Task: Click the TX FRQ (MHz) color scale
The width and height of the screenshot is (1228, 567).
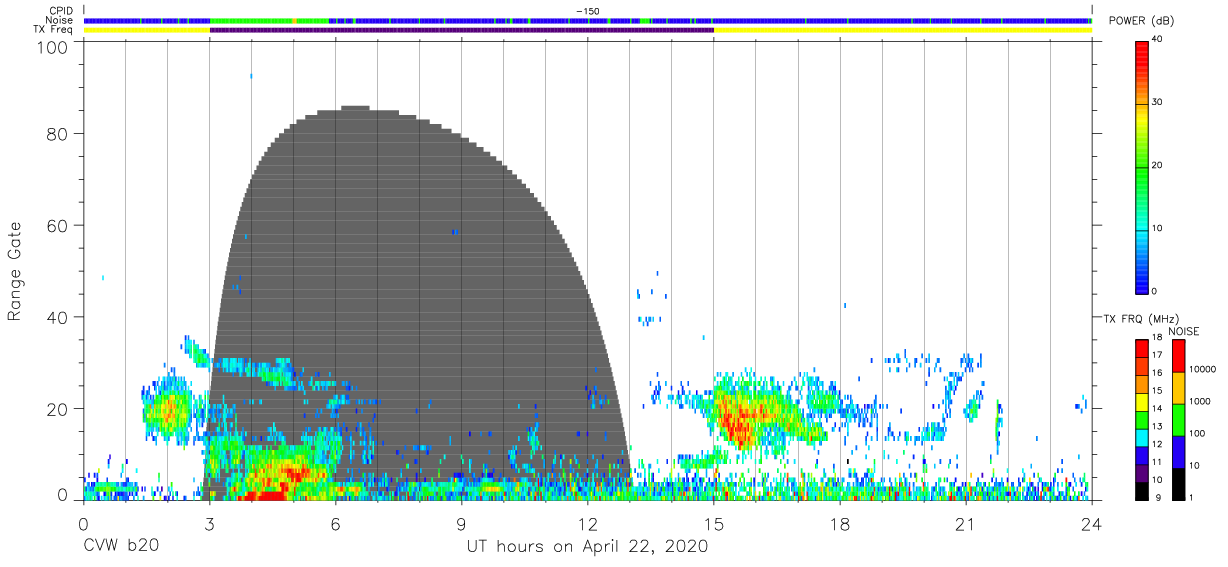Action: click(x=1142, y=420)
